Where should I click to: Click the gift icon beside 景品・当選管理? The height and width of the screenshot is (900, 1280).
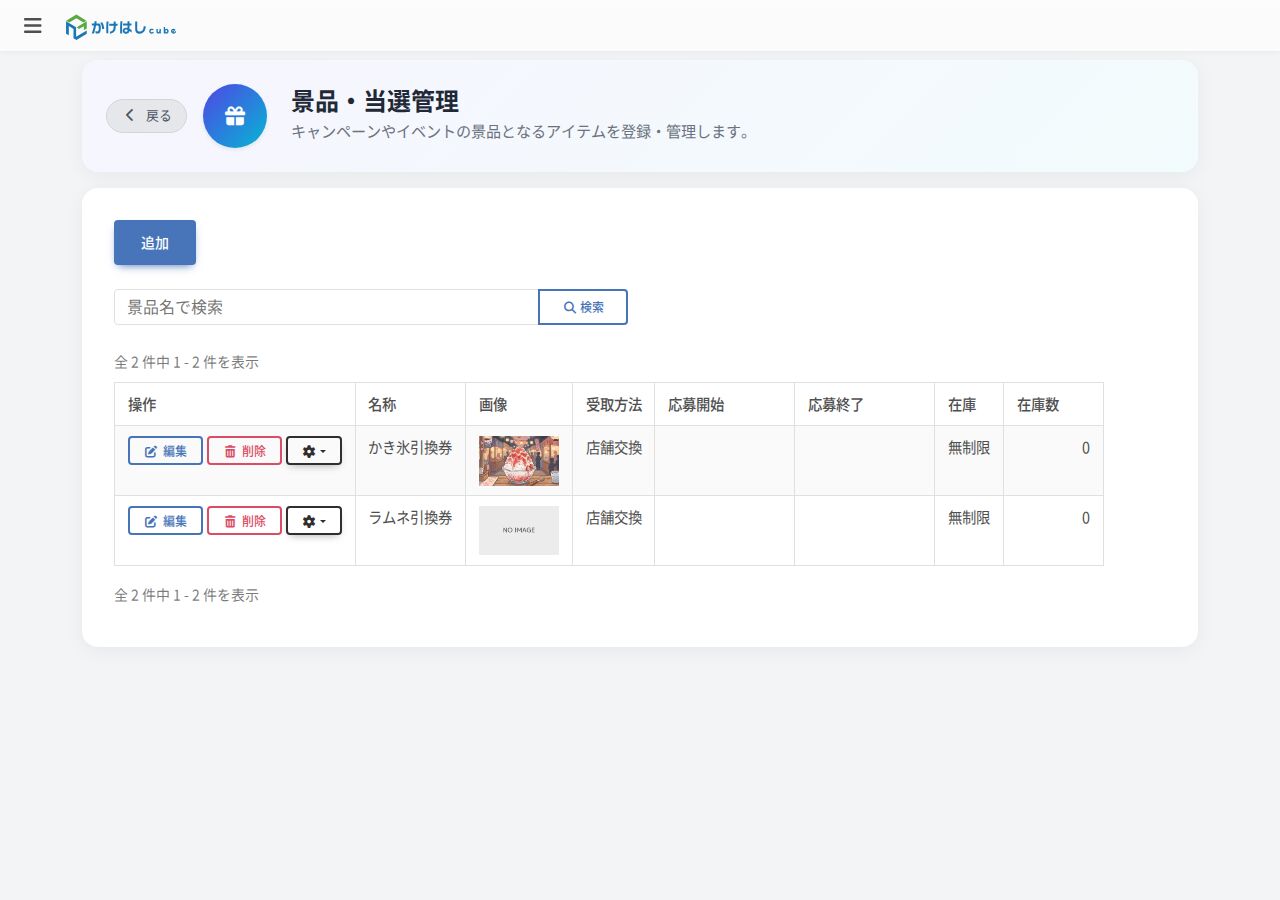[235, 116]
